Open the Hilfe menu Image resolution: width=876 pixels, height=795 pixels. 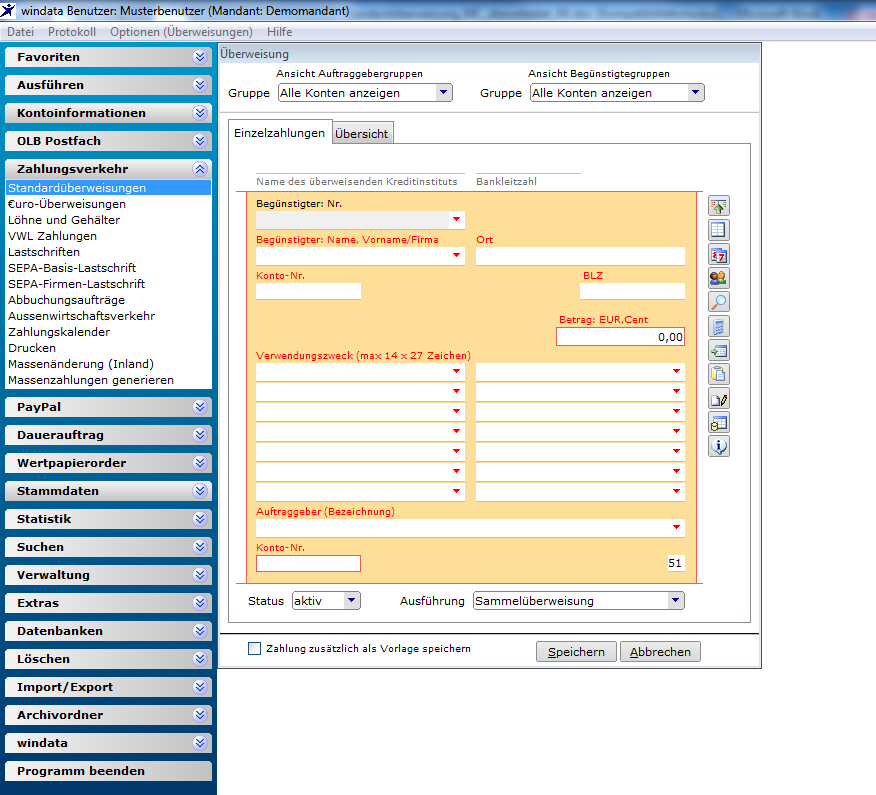[x=279, y=32]
